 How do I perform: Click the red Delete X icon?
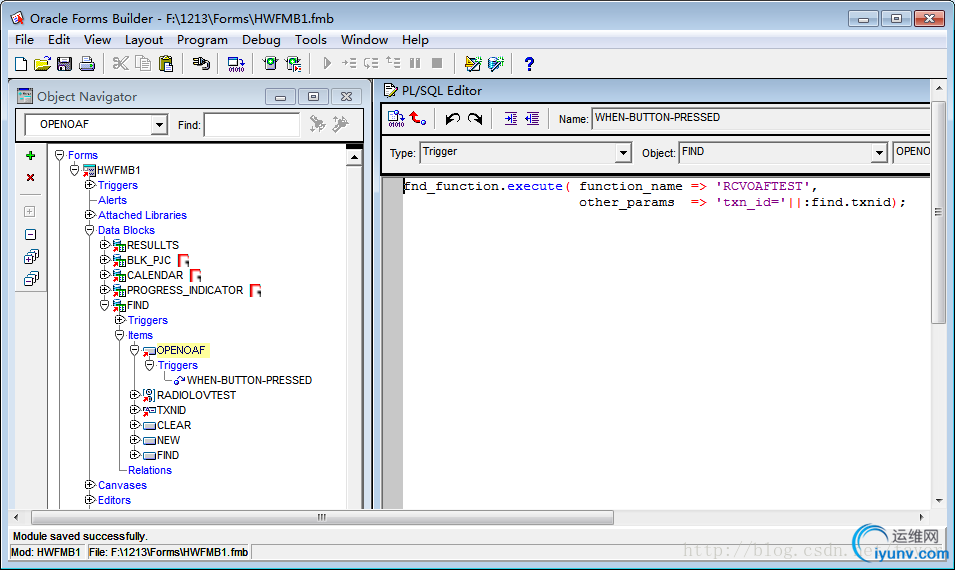pos(30,178)
